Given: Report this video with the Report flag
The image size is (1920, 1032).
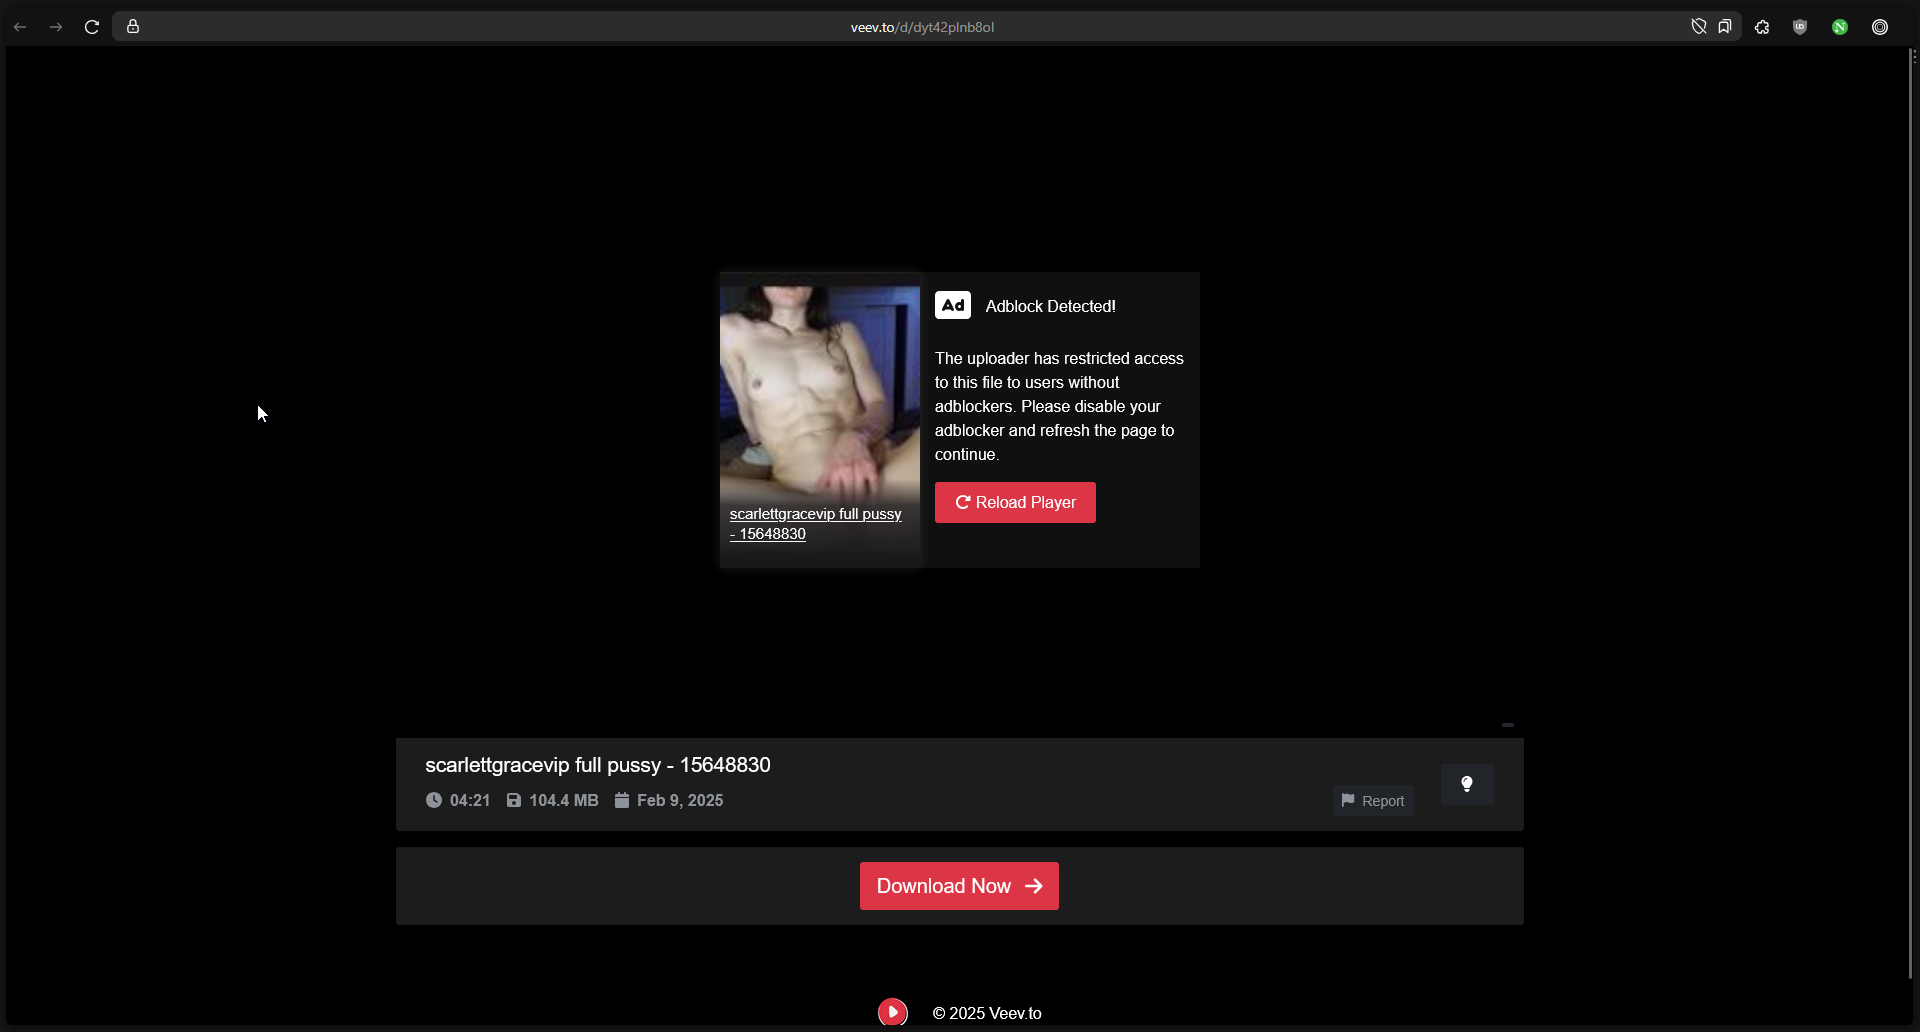Looking at the screenshot, I should point(1373,801).
